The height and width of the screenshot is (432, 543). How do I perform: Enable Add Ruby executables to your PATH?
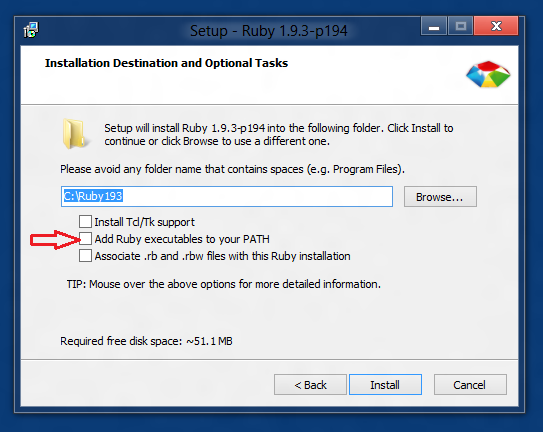point(85,239)
